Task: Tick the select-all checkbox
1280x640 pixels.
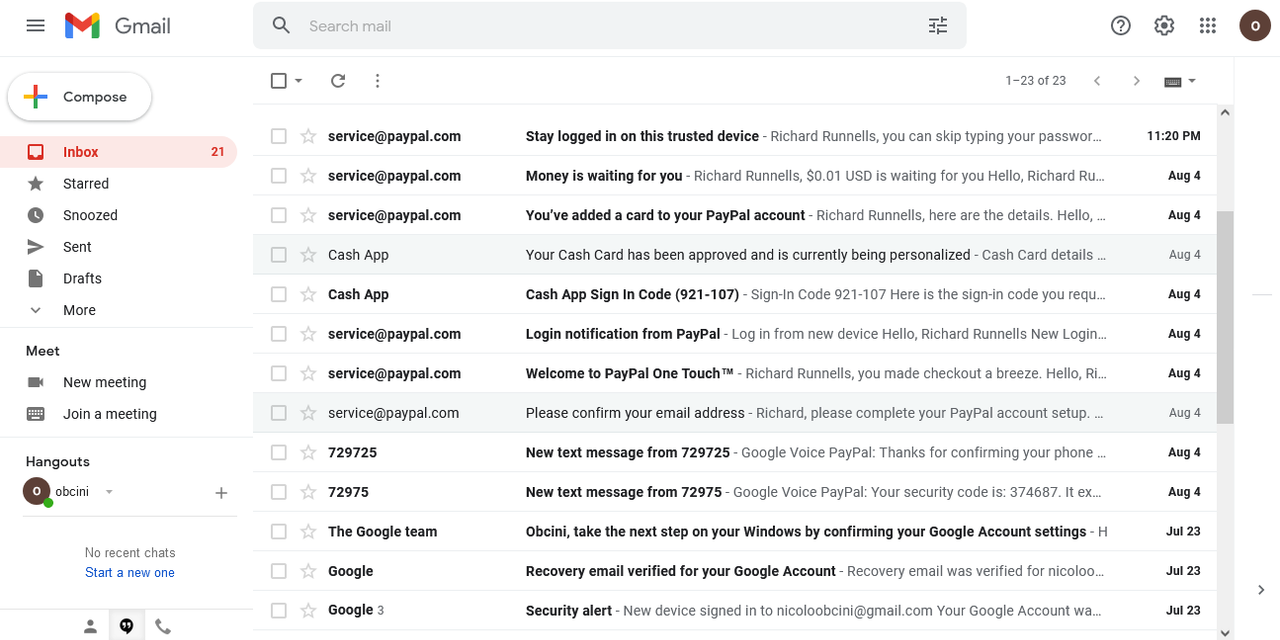Action: [279, 81]
